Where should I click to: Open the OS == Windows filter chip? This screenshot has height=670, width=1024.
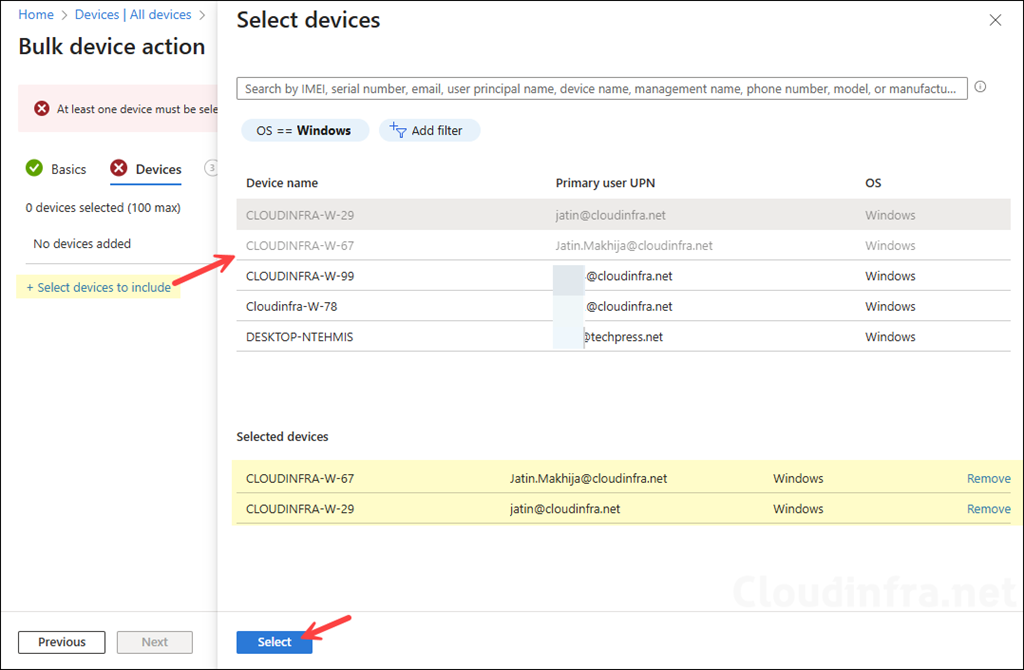click(x=305, y=130)
